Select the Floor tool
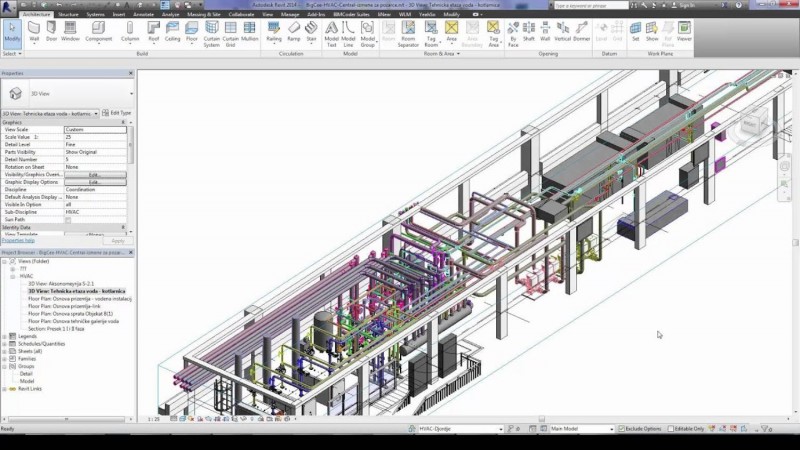Image resolution: width=800 pixels, height=450 pixels. coord(192,32)
